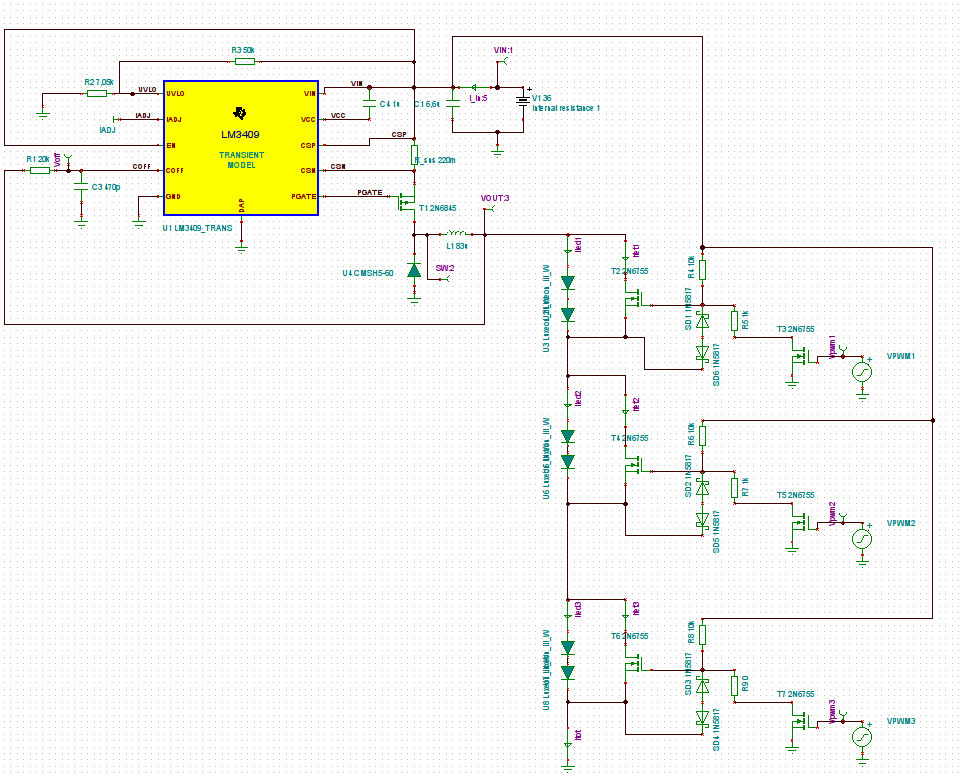
Task: Click the EN pin on the LM3409
Action: coord(171,145)
